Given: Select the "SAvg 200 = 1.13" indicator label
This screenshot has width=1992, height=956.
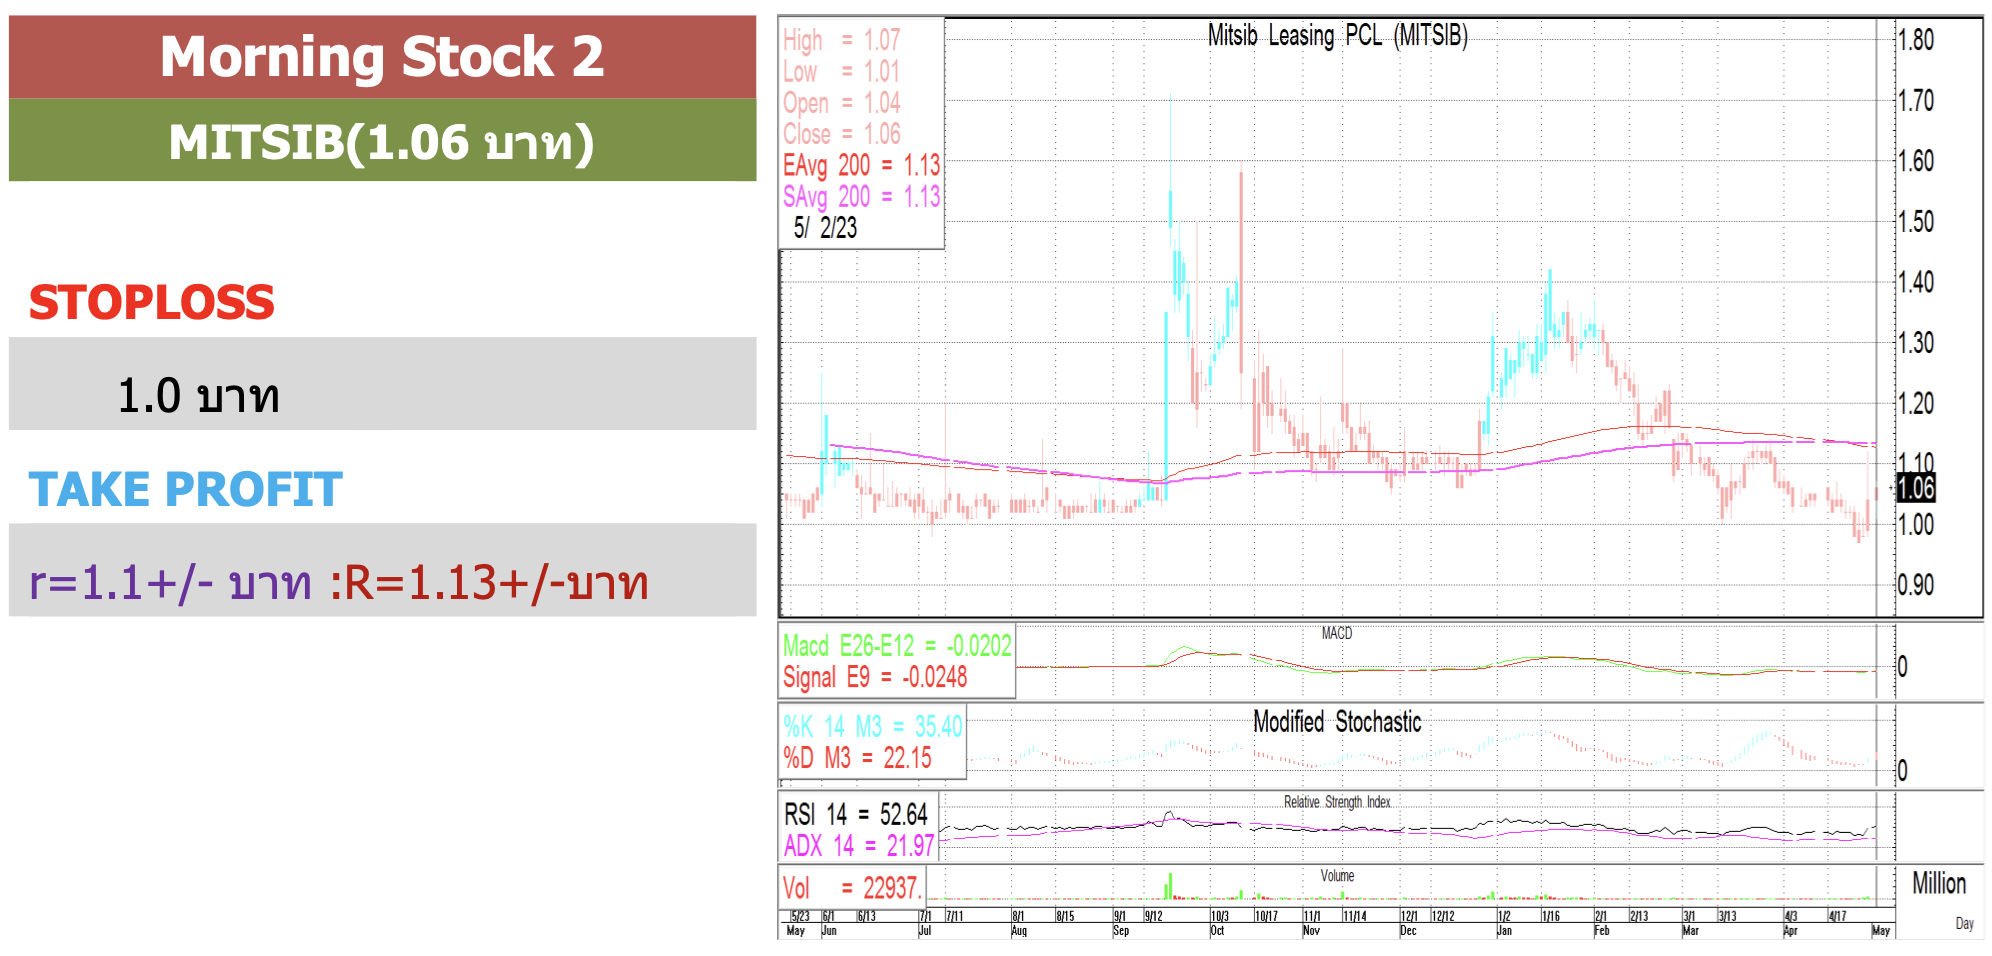Looking at the screenshot, I should click(861, 196).
